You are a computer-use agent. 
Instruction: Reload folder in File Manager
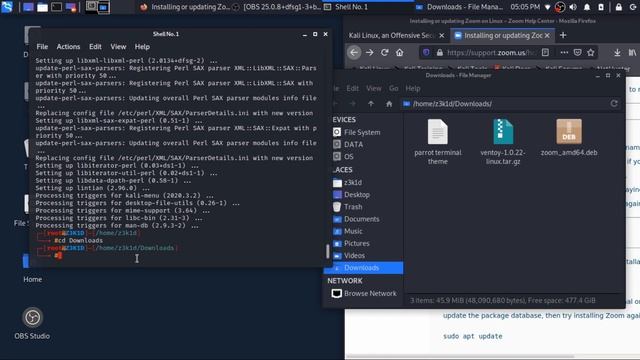click(x=614, y=104)
